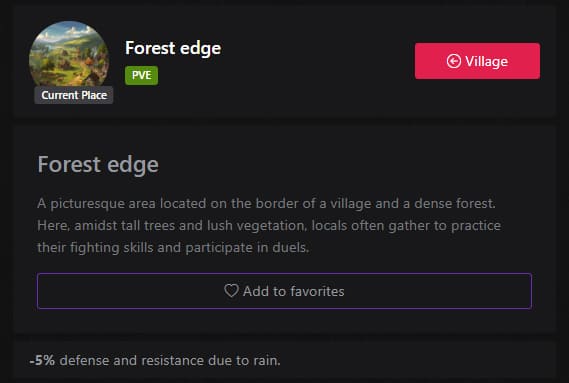Click the bold -5% value in rain notice

click(42, 360)
